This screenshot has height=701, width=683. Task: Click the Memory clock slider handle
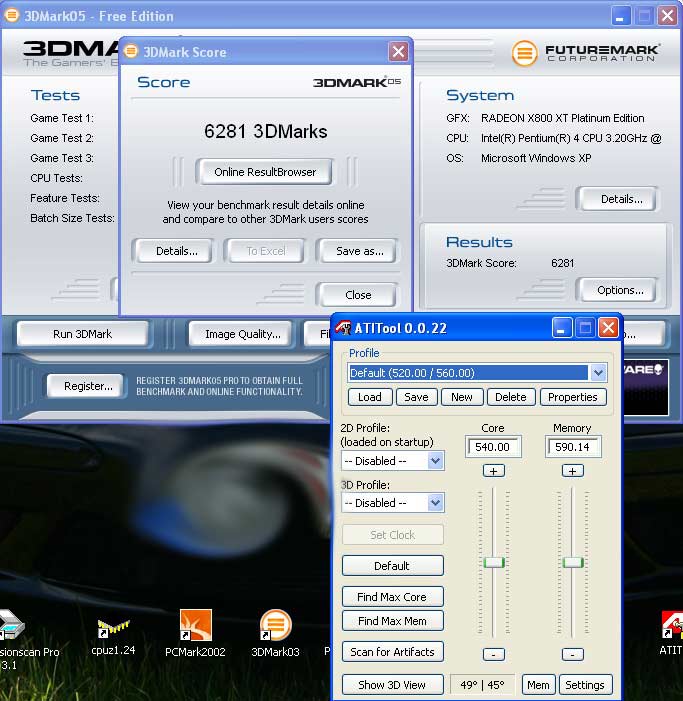pyautogui.click(x=573, y=562)
